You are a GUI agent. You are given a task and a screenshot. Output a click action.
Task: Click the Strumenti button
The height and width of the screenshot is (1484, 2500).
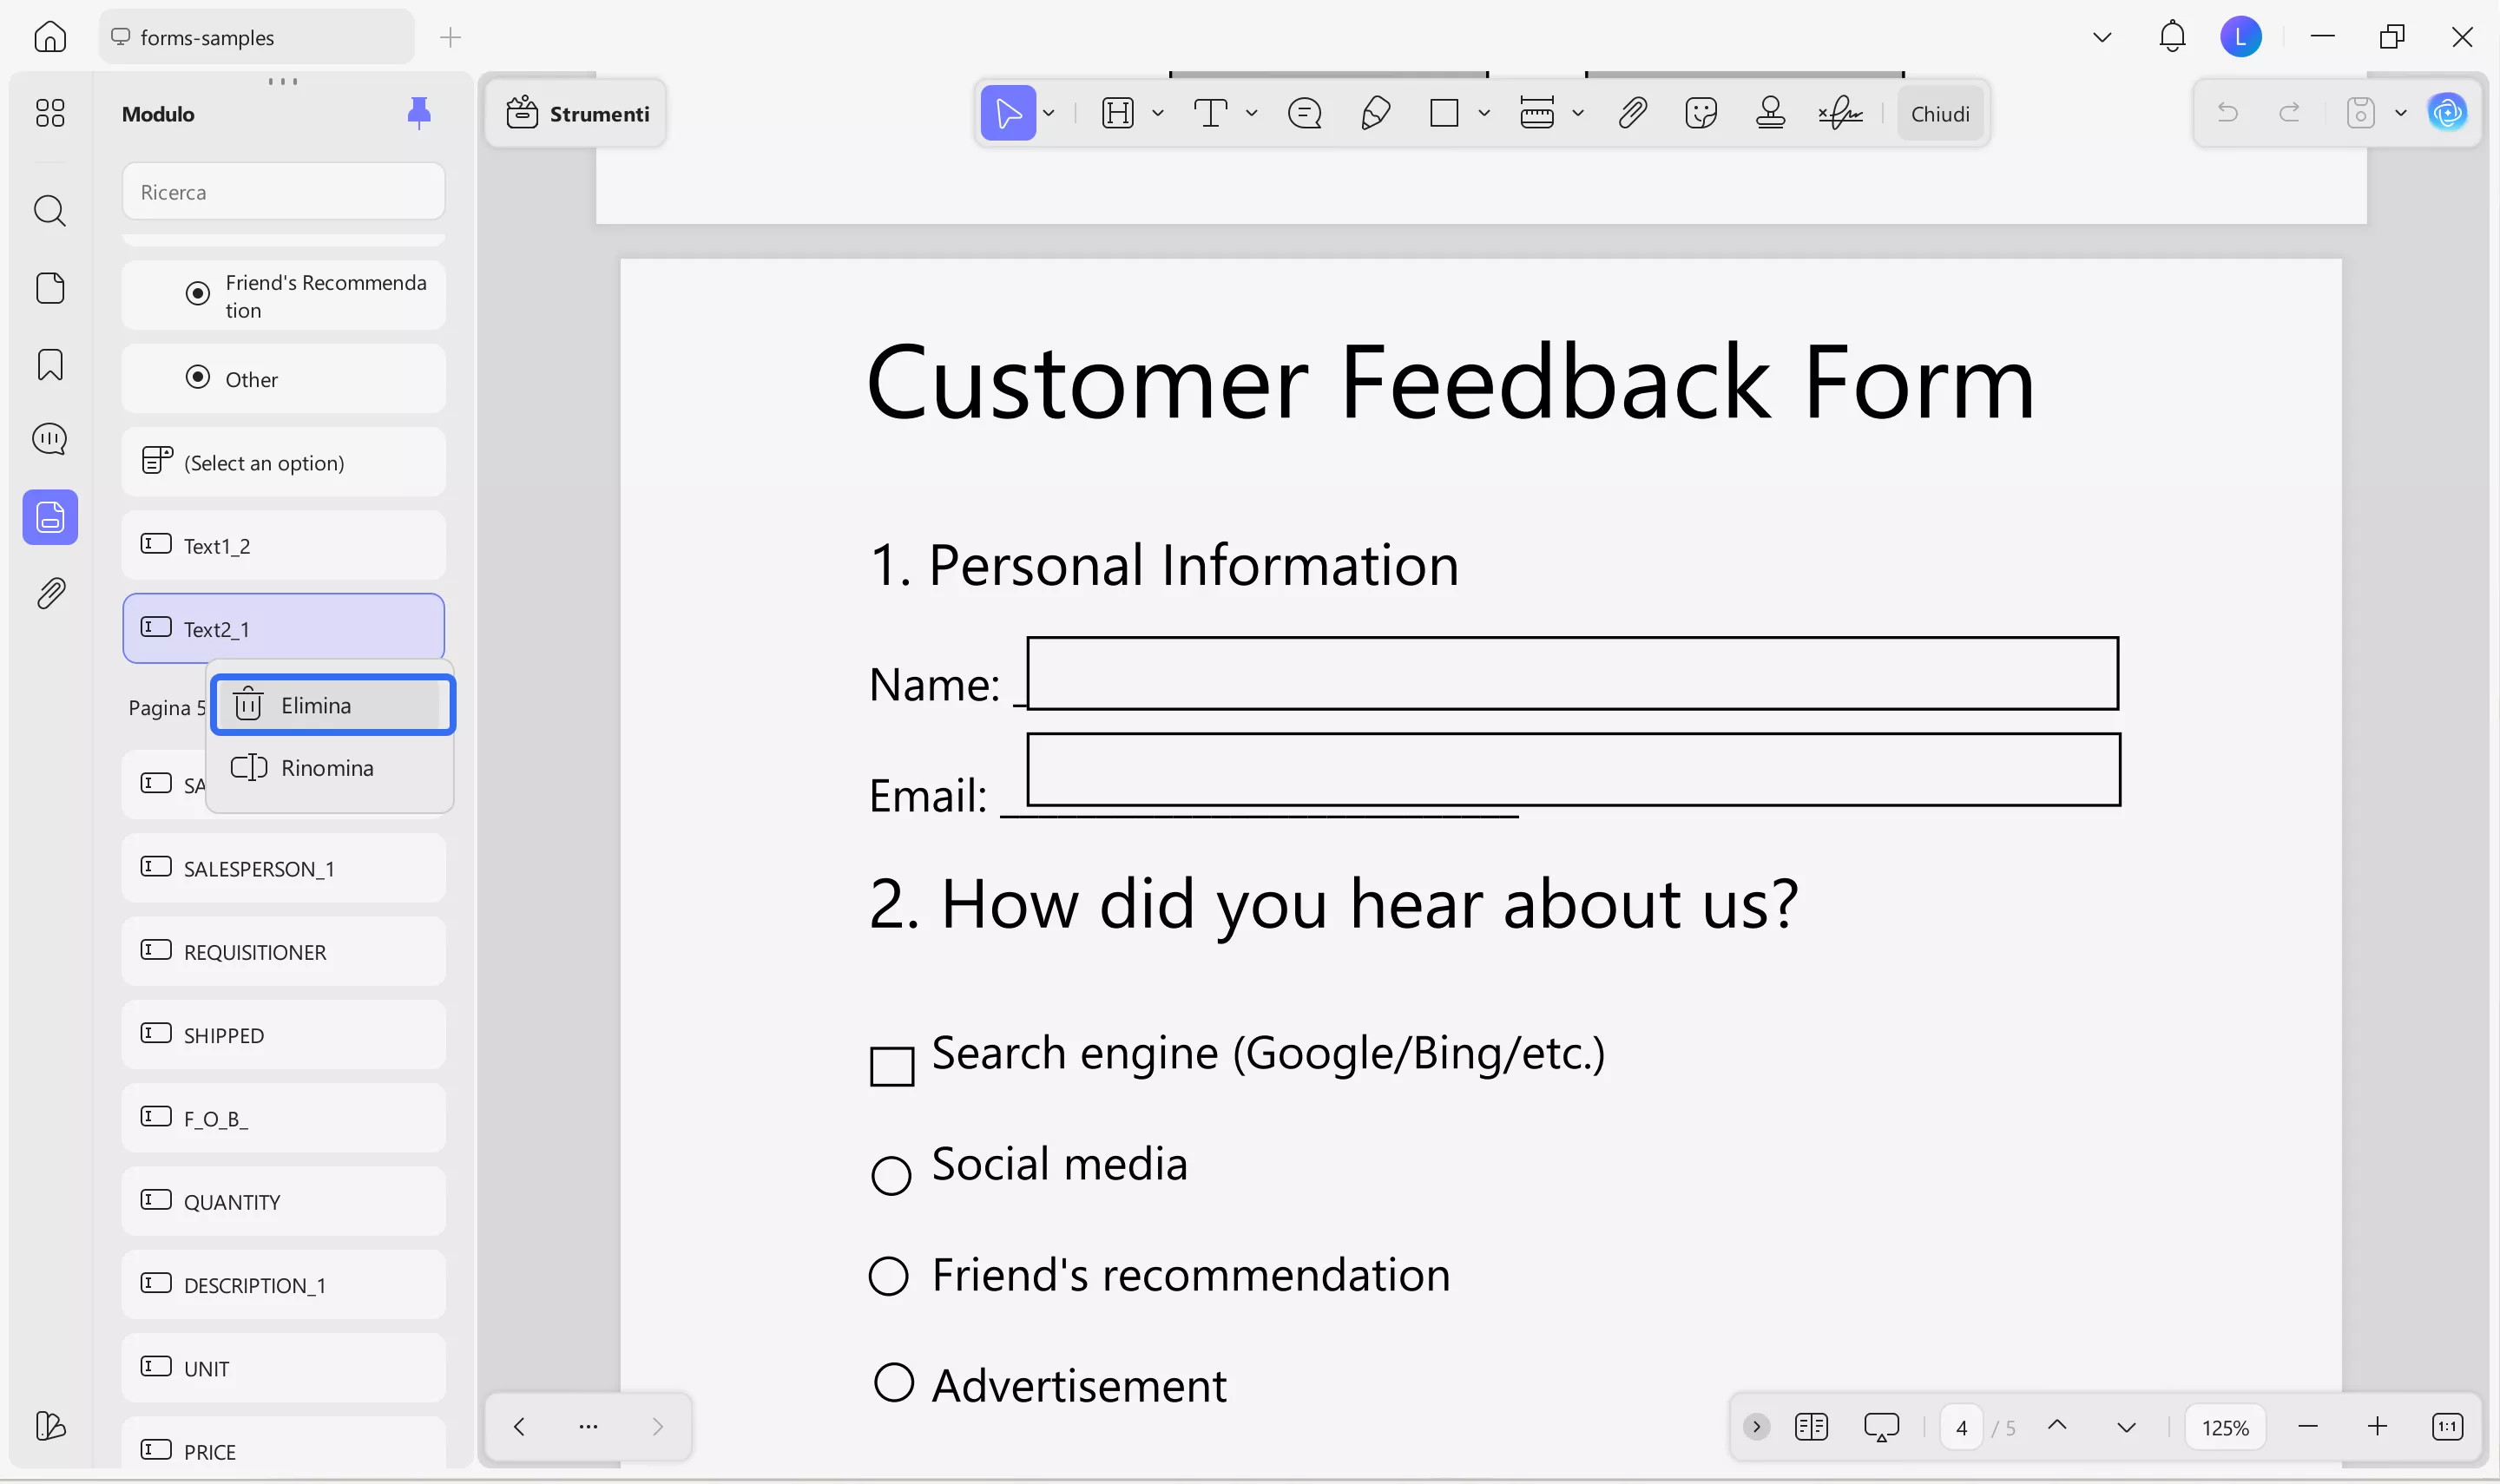click(x=578, y=114)
